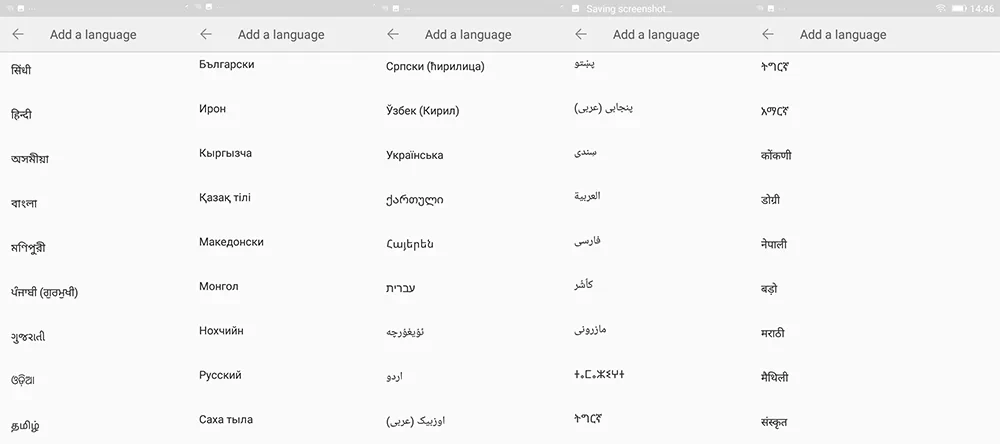Screen dimensions: 1000x444
Task: Pick Монгол from the list
Action: (219, 286)
